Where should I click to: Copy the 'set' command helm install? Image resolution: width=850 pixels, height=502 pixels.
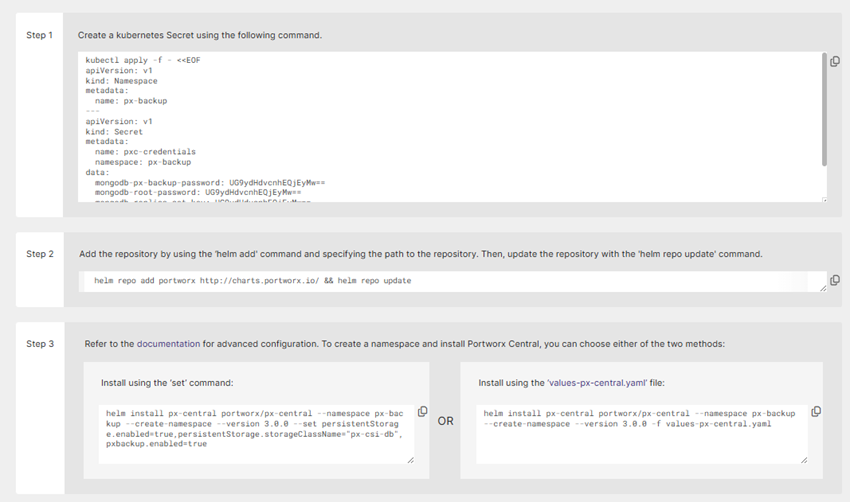click(423, 412)
